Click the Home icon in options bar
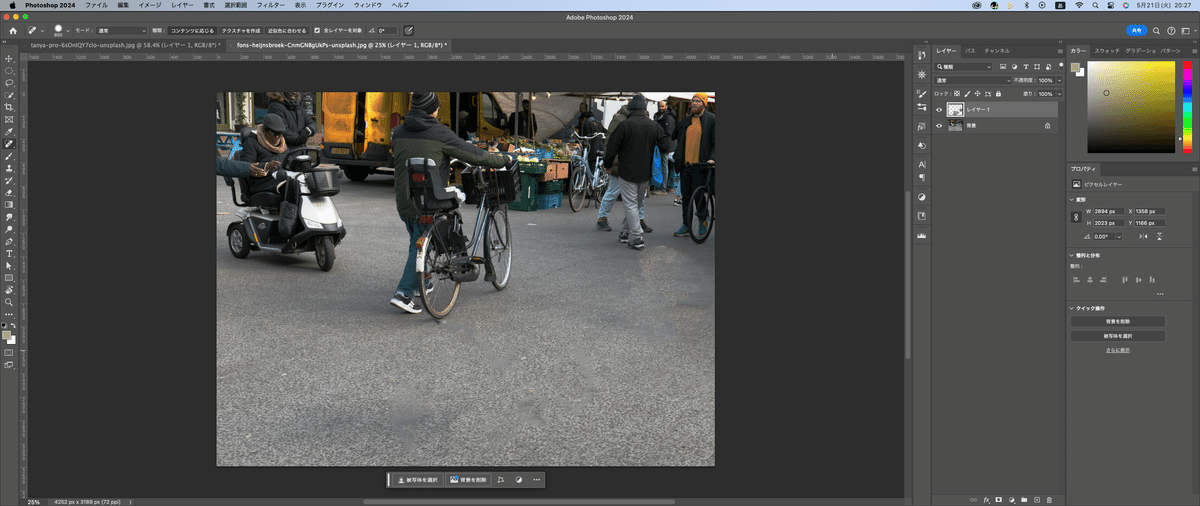The height and width of the screenshot is (506, 1200). pyautogui.click(x=13, y=31)
